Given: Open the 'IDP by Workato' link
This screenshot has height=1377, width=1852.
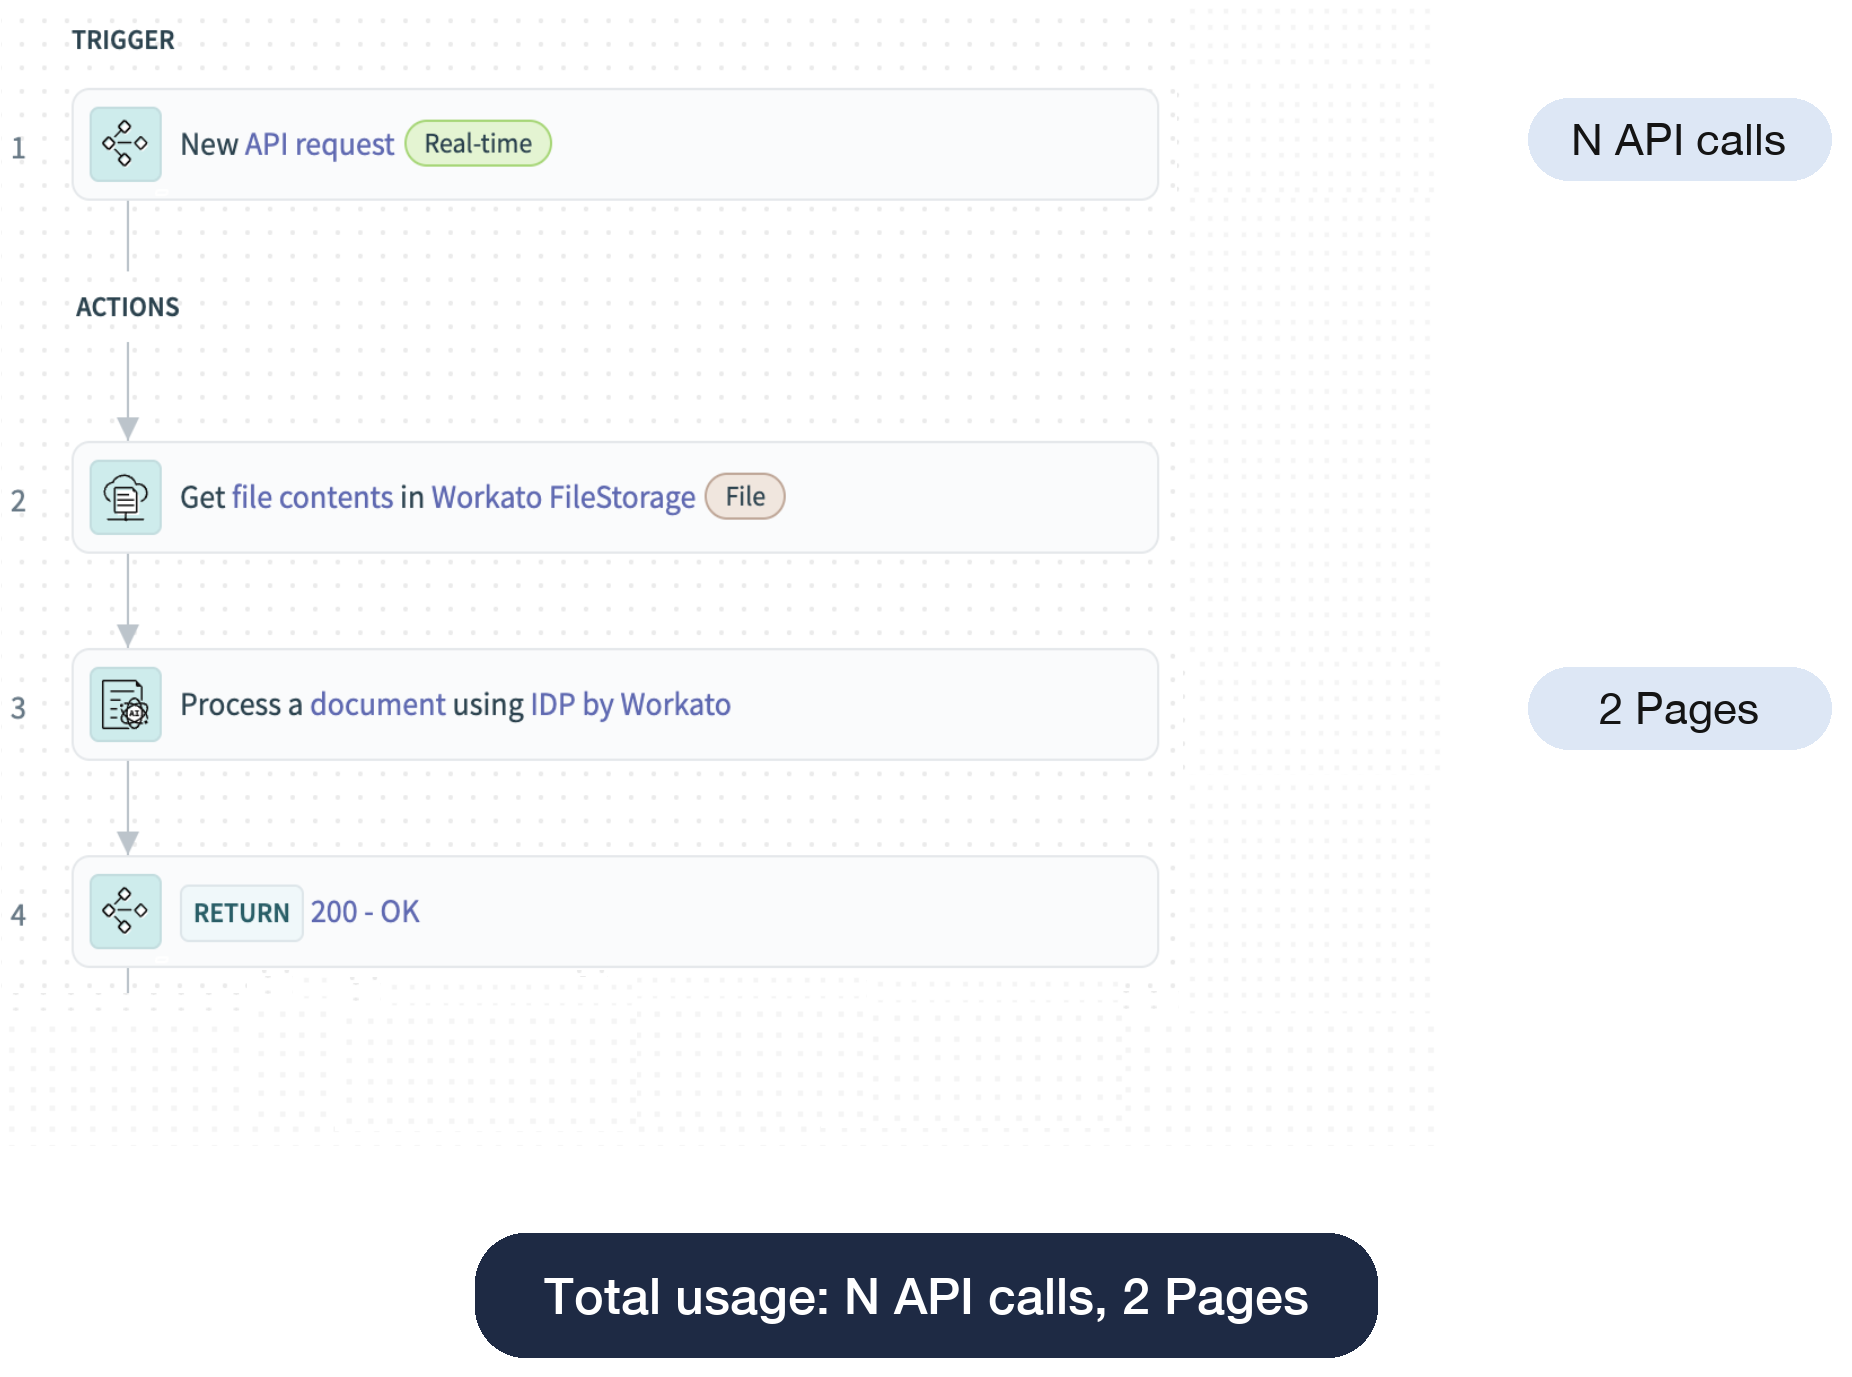Looking at the screenshot, I should click(630, 704).
